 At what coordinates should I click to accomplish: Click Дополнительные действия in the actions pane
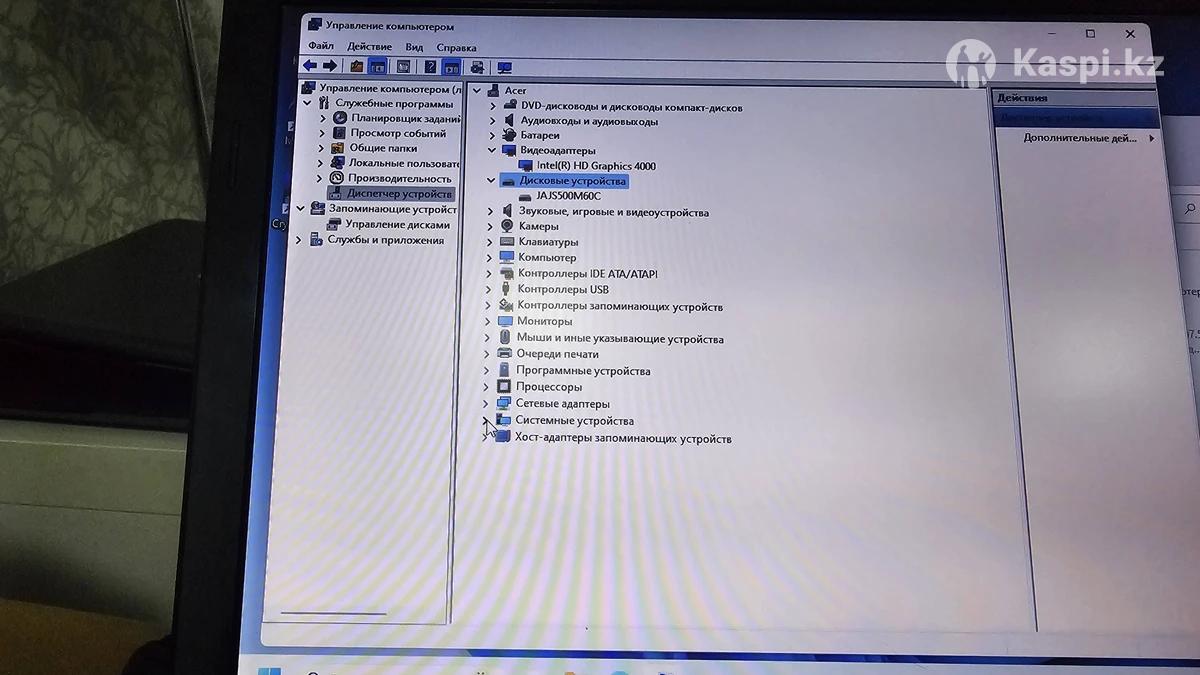(1080, 138)
